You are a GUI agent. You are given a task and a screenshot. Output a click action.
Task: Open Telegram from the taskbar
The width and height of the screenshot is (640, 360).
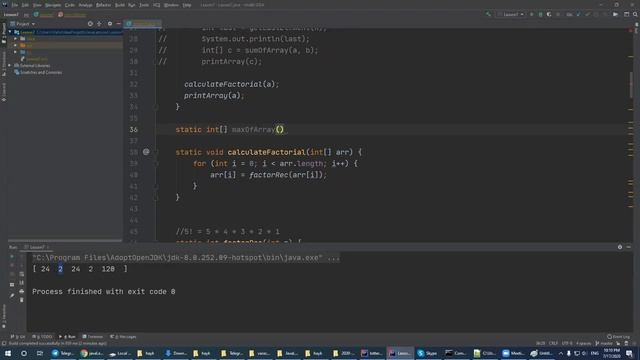tap(62, 353)
